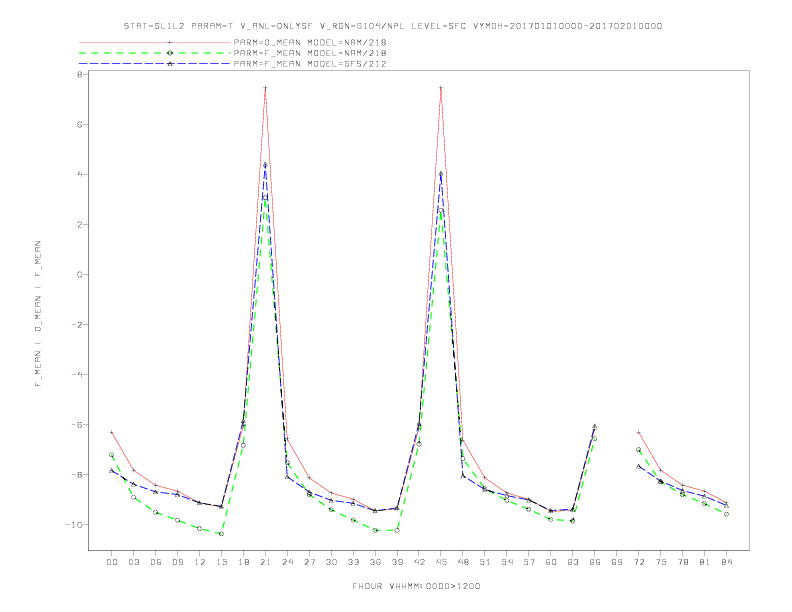792x612 pixels.
Task: Click blue triangle data point at hour 66
Action: [x=595, y=426]
